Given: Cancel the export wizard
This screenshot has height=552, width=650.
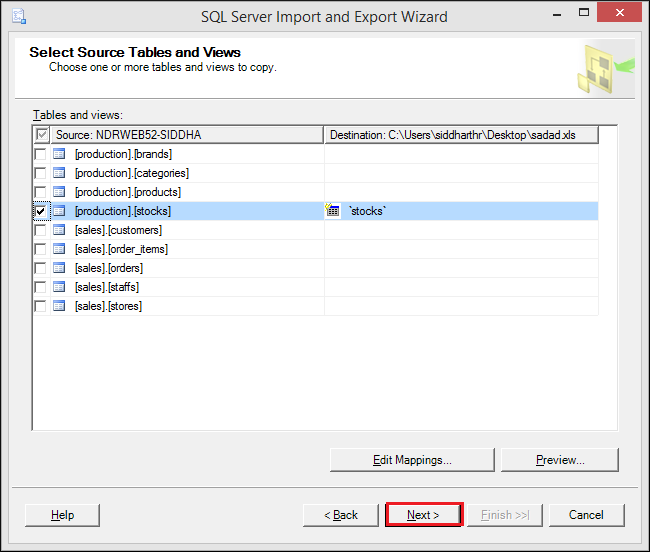Looking at the screenshot, I should pos(586,515).
